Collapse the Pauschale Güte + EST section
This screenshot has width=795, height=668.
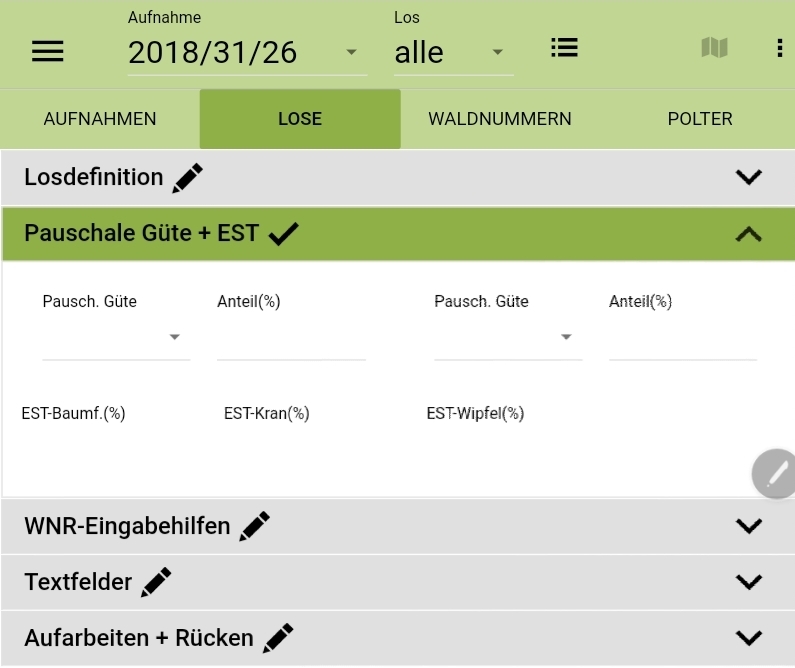coord(748,234)
